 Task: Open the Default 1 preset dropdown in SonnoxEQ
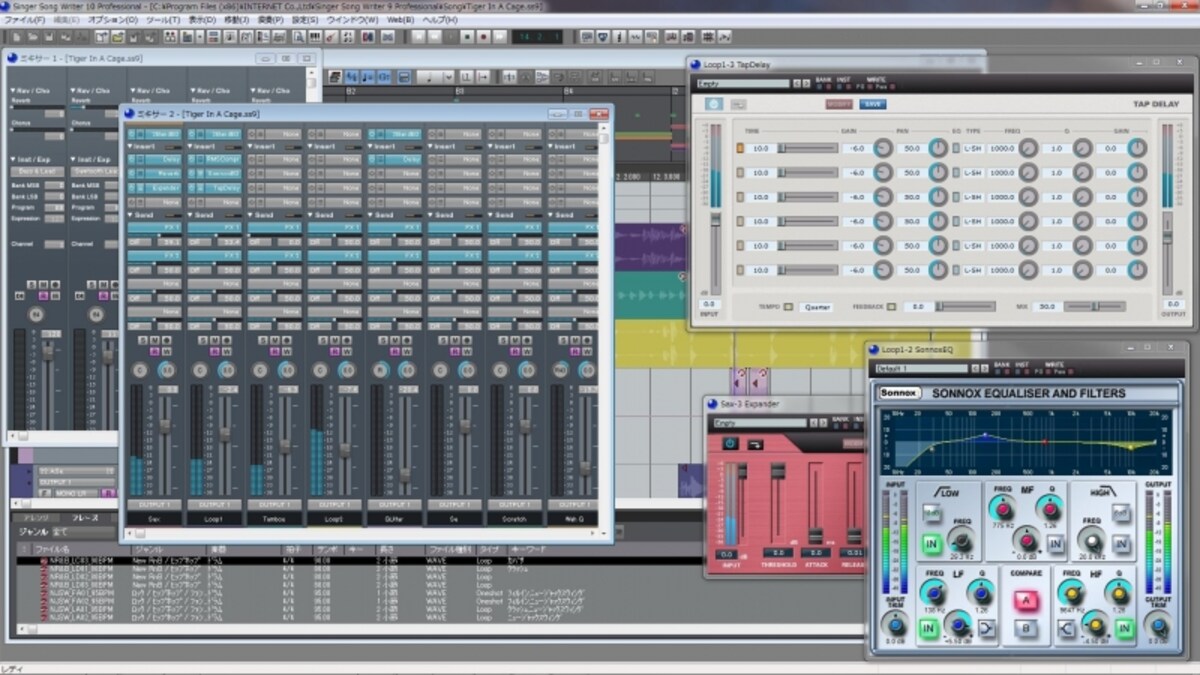point(923,369)
